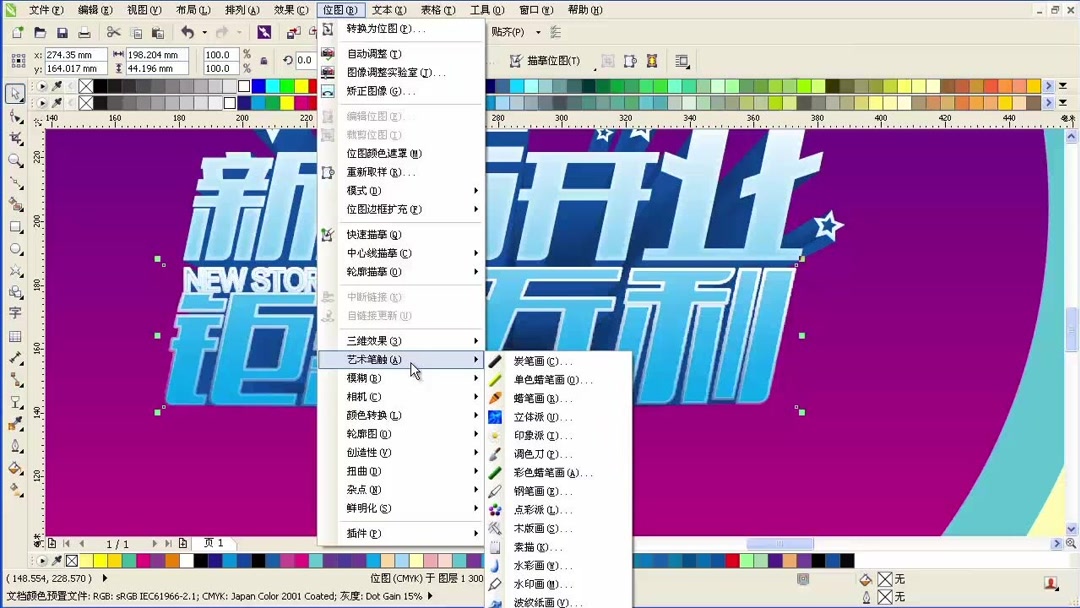Open the Undo history dropdown arrow

coord(205,32)
